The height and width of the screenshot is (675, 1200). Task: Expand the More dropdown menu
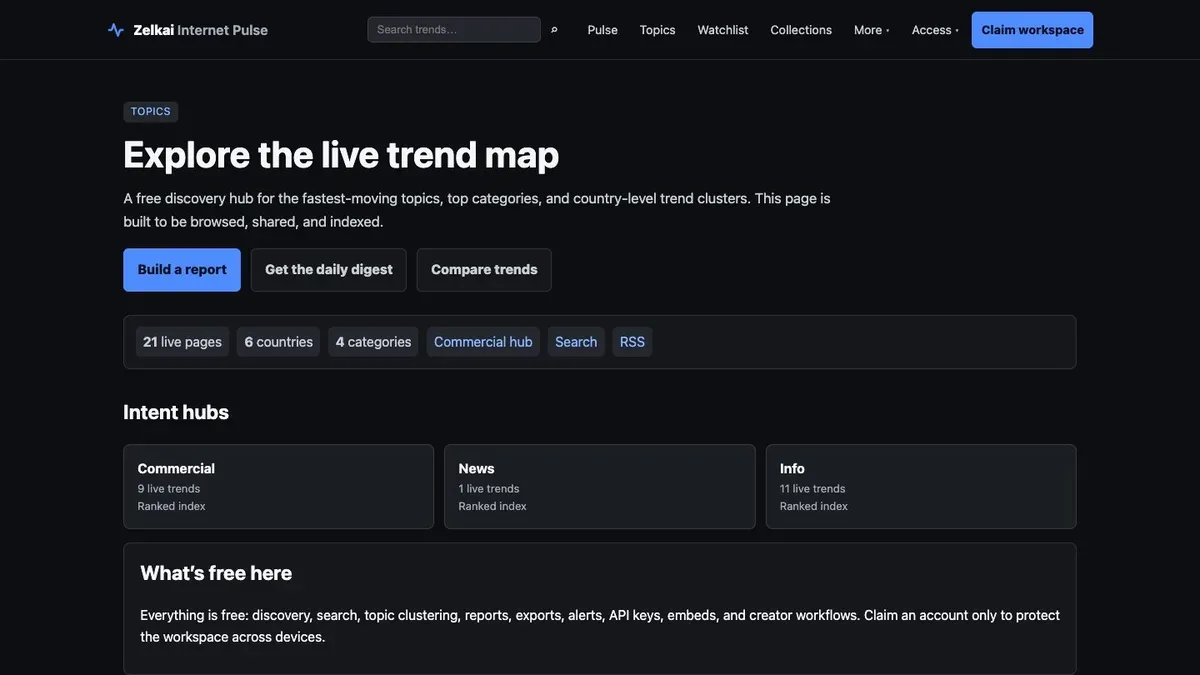click(871, 30)
